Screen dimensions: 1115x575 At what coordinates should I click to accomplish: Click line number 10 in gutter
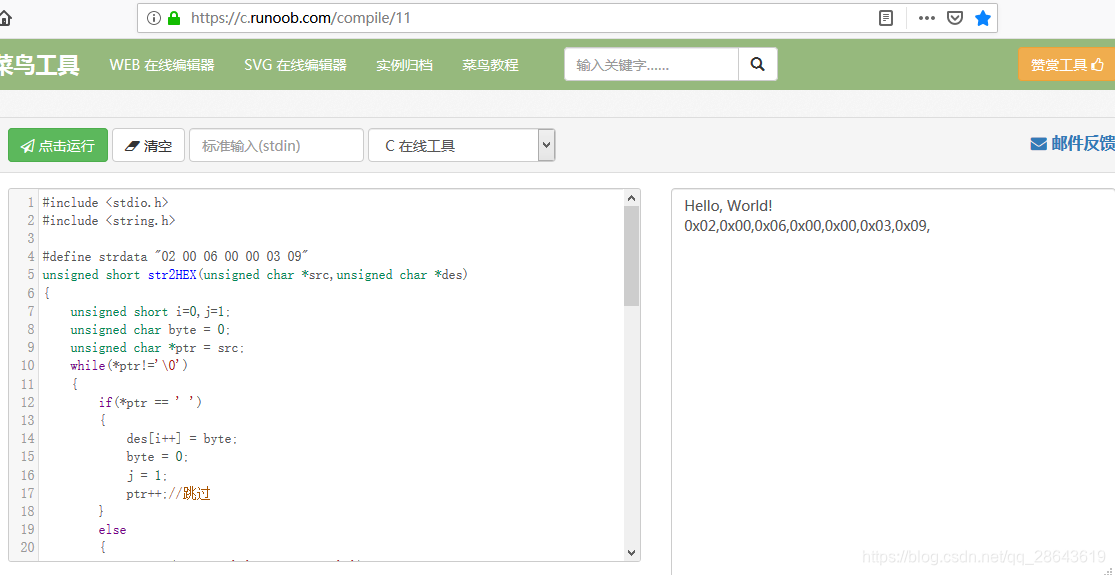[x=27, y=366]
